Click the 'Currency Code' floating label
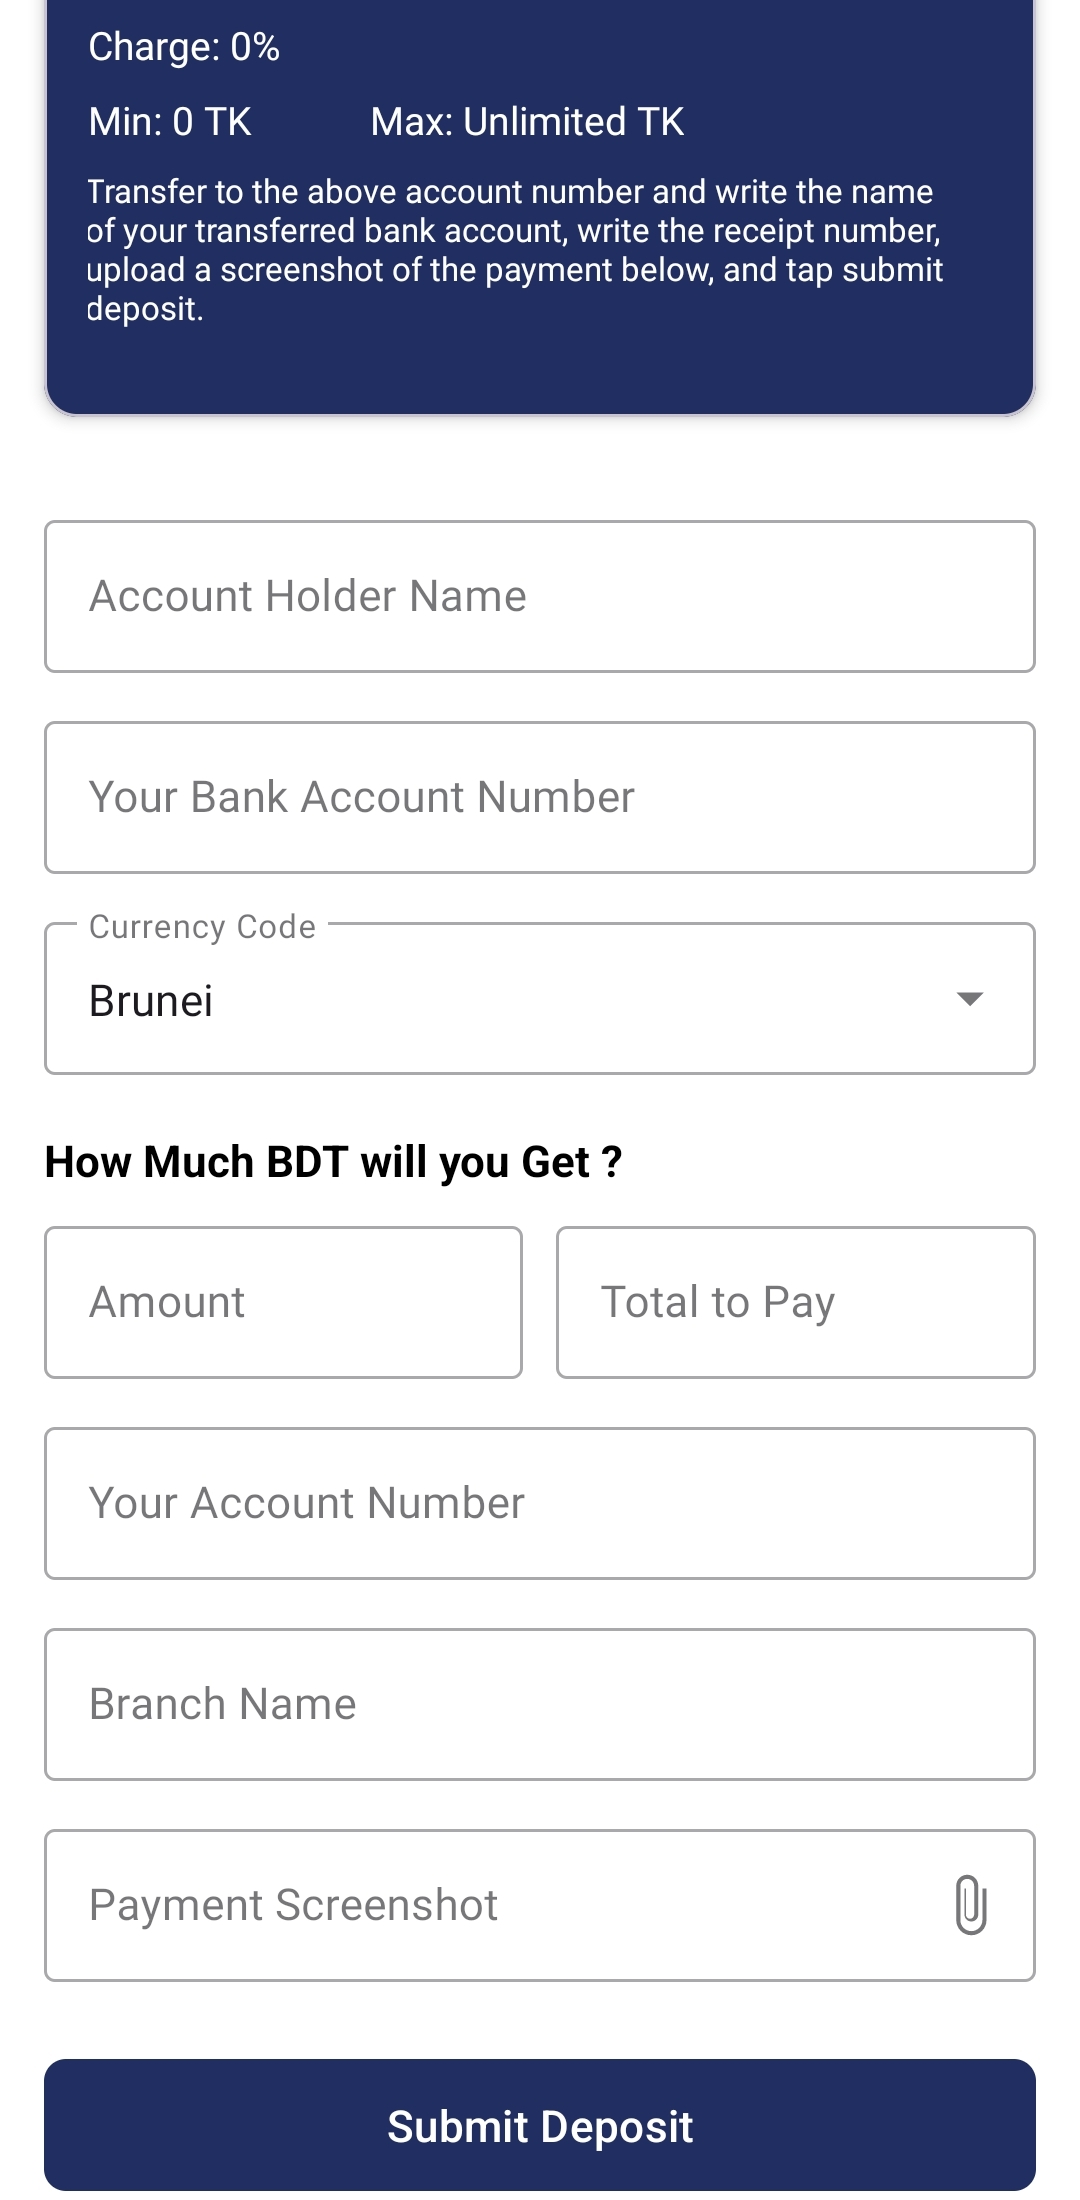Image resolution: width=1080 pixels, height=2200 pixels. click(202, 927)
